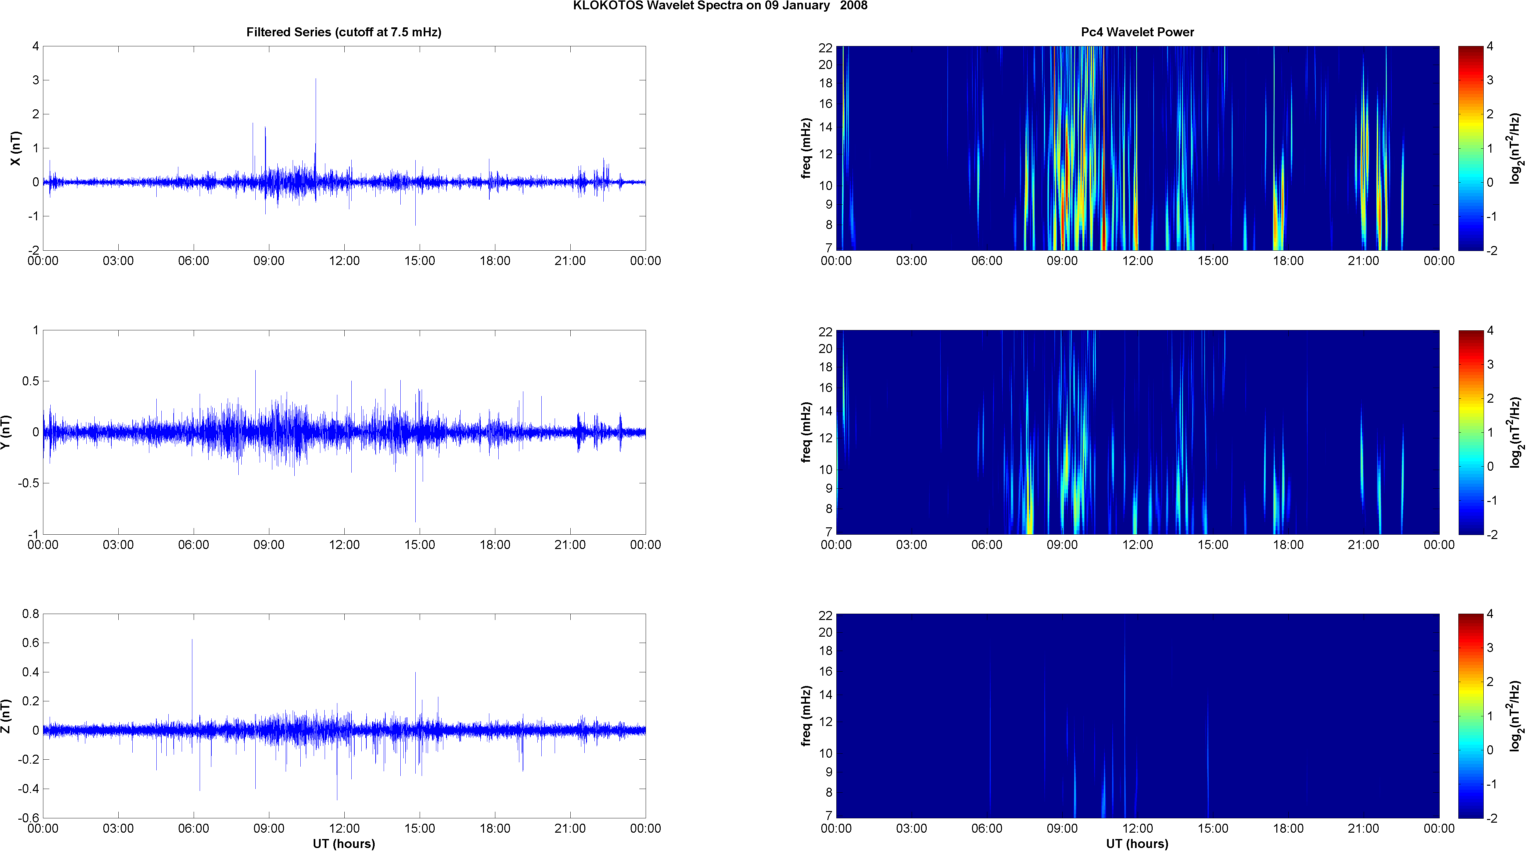Screen dimensions: 1526x851
Task: Click the "0.5" tick on the Y axis
Action: [30, 381]
